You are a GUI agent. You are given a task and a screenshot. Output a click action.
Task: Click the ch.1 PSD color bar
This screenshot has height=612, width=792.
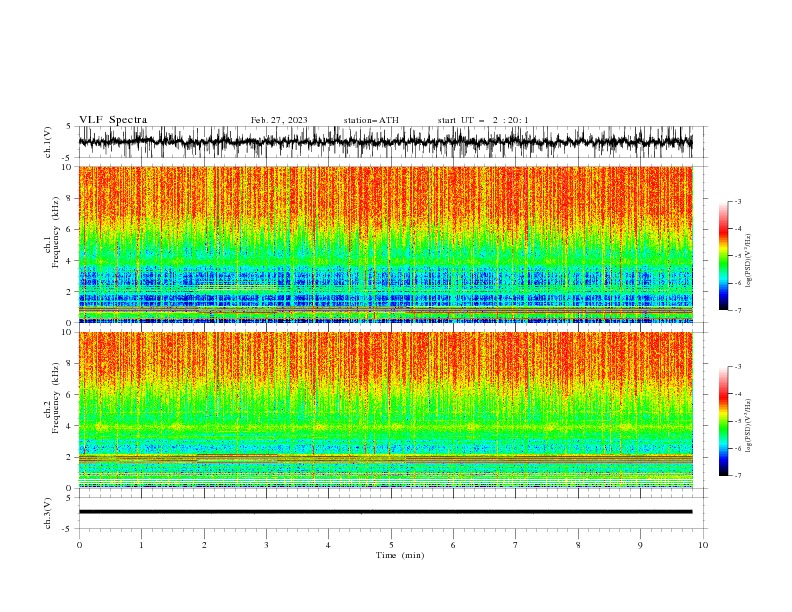pos(723,256)
